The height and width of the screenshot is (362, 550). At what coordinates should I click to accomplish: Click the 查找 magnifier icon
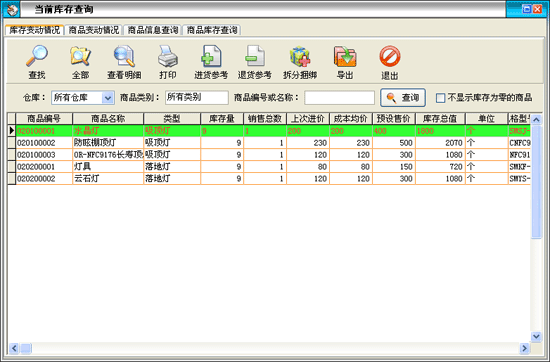[36, 56]
